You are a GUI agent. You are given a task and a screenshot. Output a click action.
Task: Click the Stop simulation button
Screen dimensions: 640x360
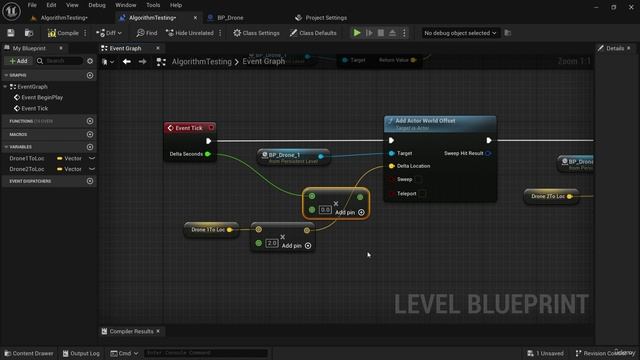(x=381, y=33)
